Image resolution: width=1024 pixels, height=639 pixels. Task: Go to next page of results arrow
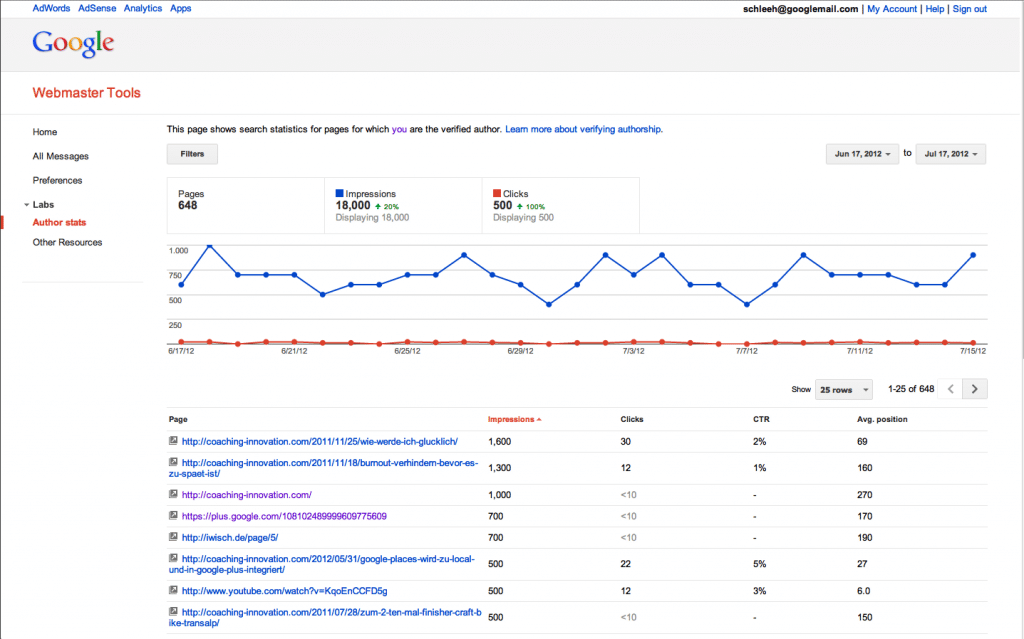tap(975, 389)
